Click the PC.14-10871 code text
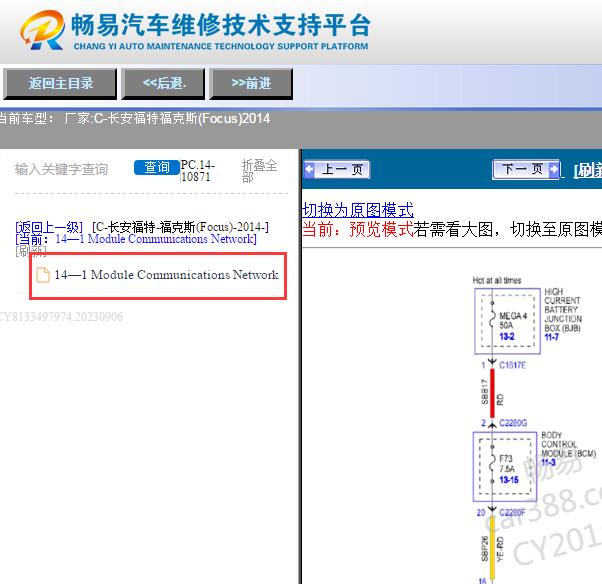The width and height of the screenshot is (602, 584). click(x=198, y=171)
